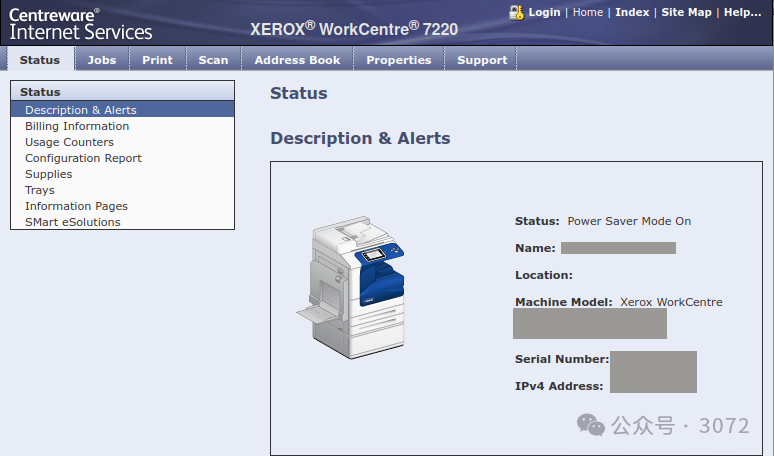Click the 'Machine Model:' label
The height and width of the screenshot is (456, 774).
point(563,302)
